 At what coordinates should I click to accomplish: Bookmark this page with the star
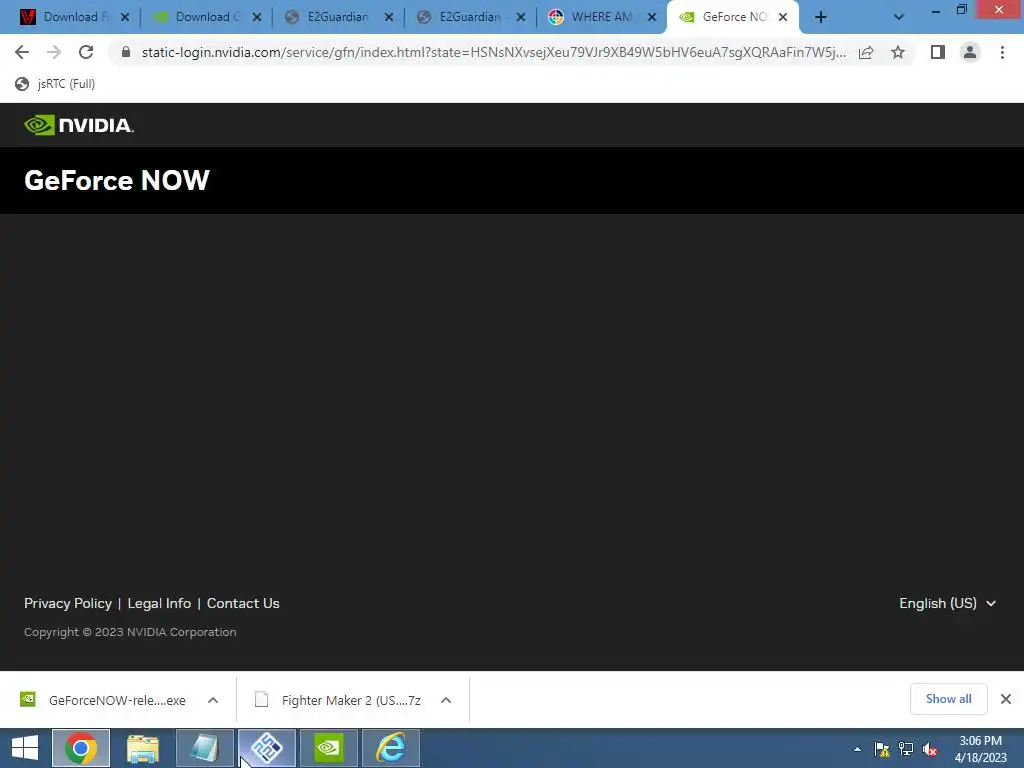pyautogui.click(x=898, y=52)
